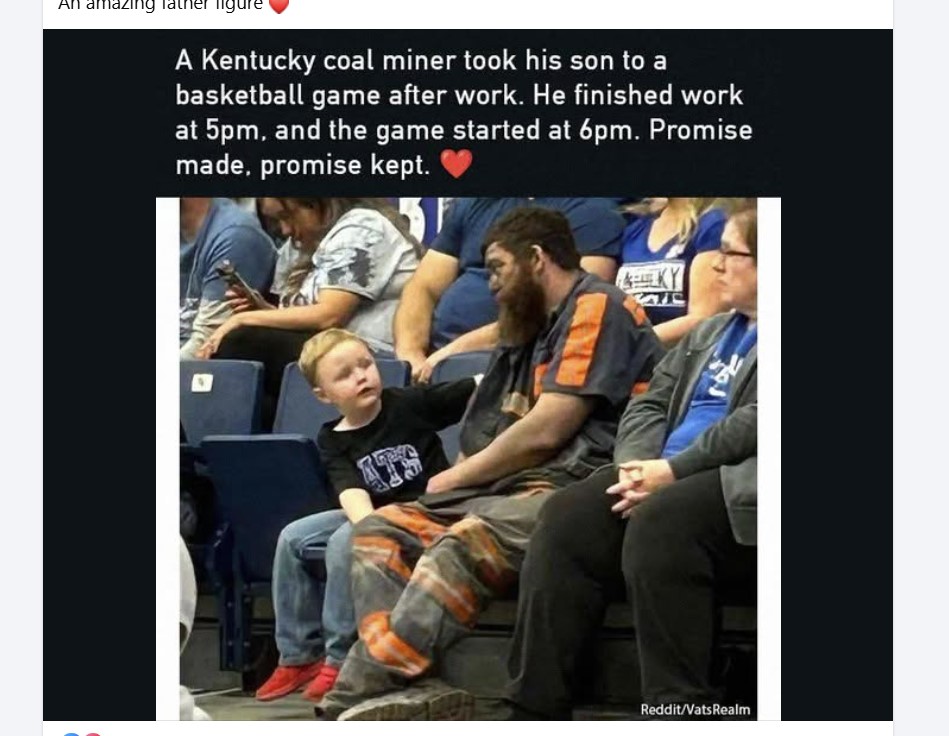949x736 pixels.
Task: Click the red Love reaction icon
Action: [x=93, y=734]
